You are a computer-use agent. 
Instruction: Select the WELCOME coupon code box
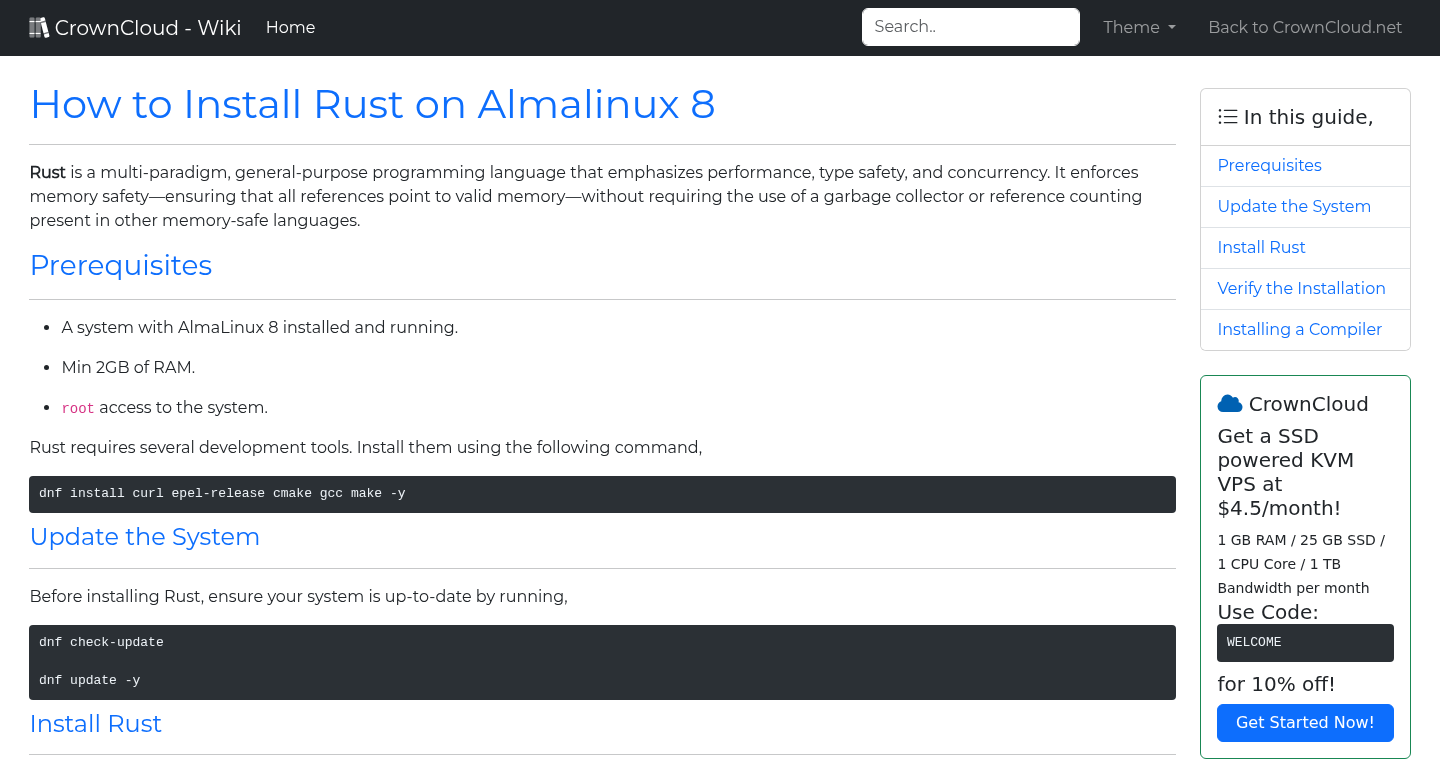(x=1305, y=642)
